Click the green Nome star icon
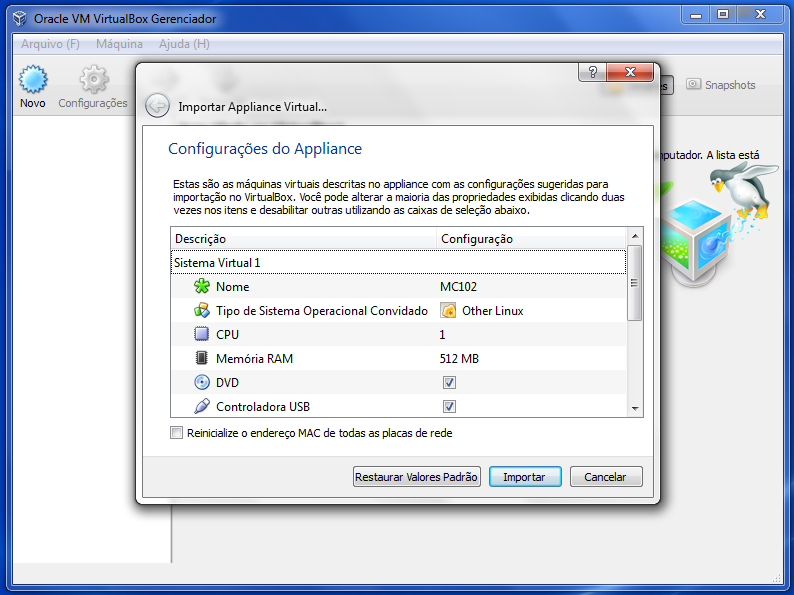Screen dimensions: 794x595 tap(202, 286)
